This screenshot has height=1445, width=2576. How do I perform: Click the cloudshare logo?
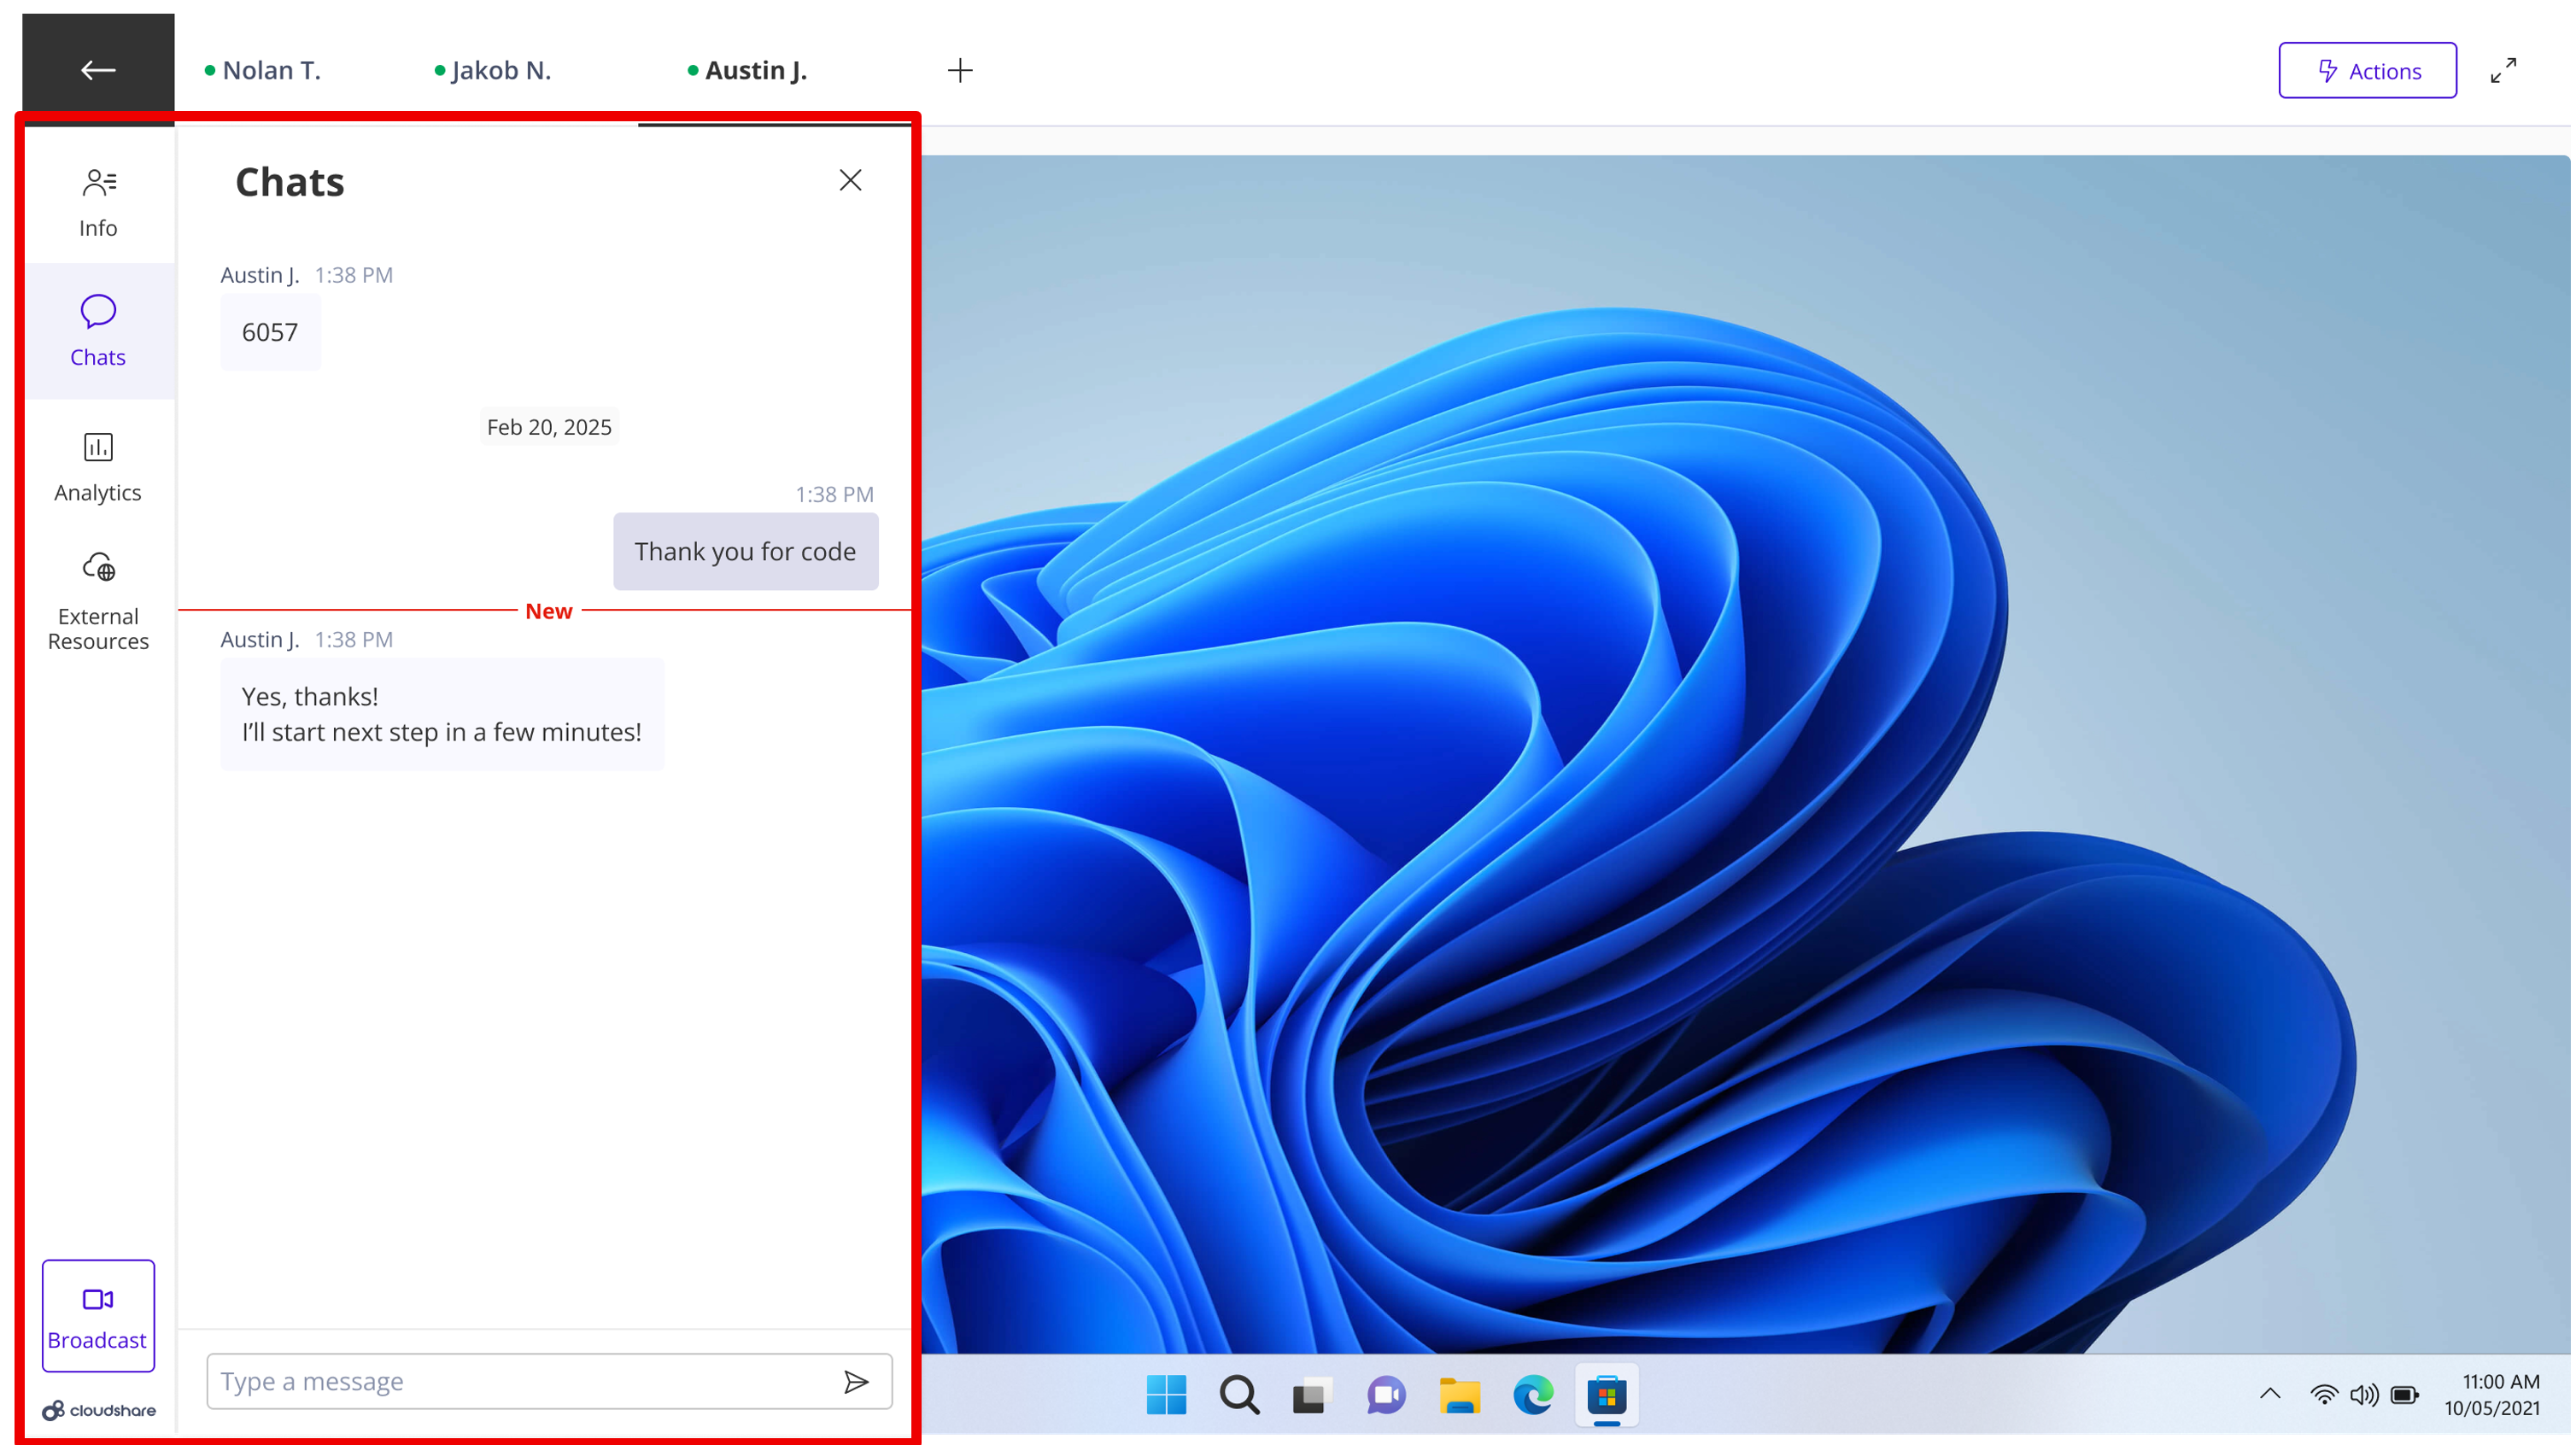coord(97,1410)
